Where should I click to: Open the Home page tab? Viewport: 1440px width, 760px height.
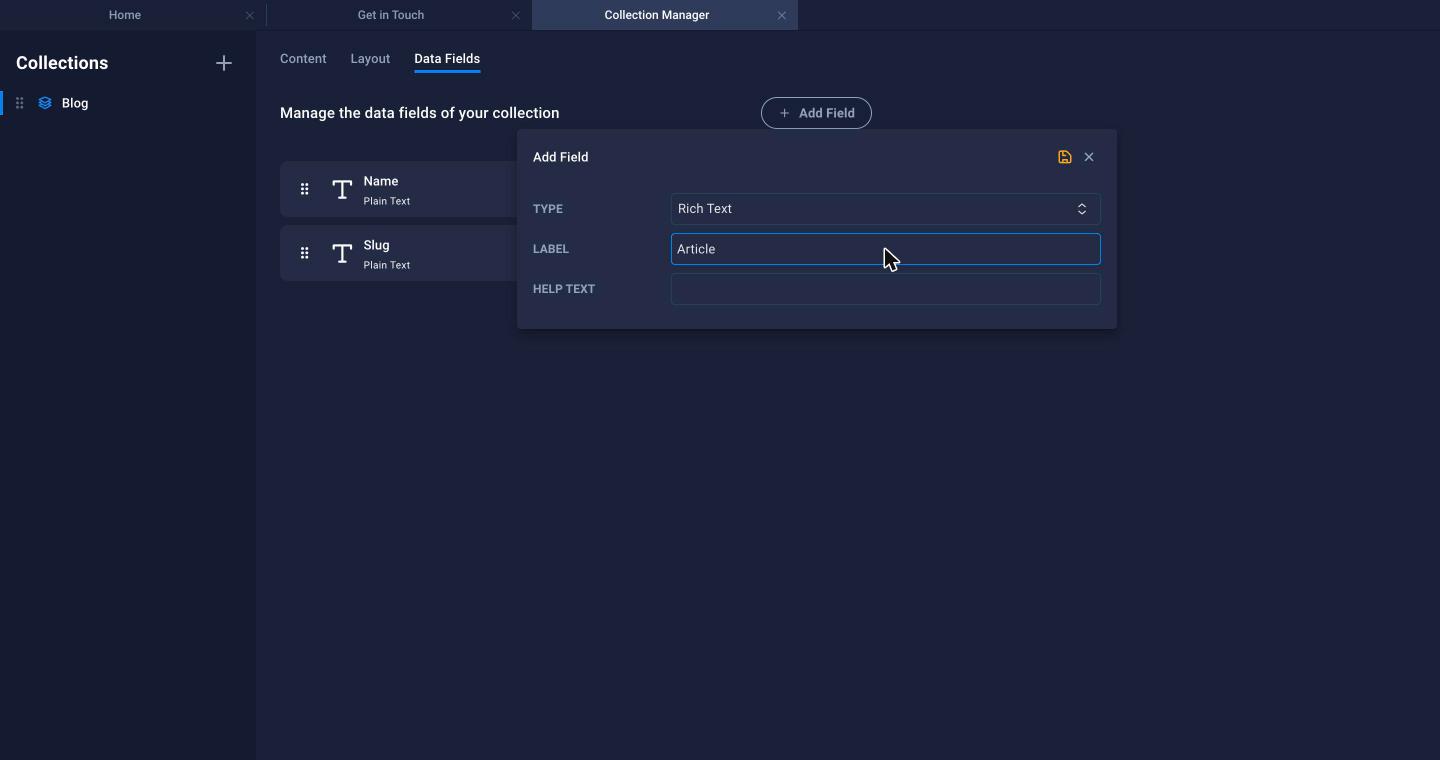pos(125,15)
